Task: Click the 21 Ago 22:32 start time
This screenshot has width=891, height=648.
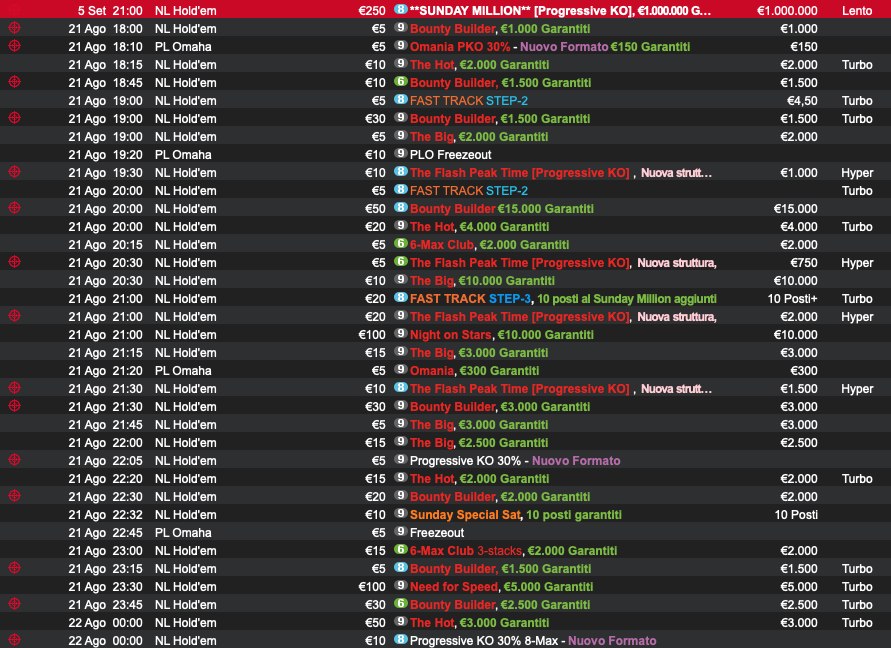Action: click(x=105, y=515)
